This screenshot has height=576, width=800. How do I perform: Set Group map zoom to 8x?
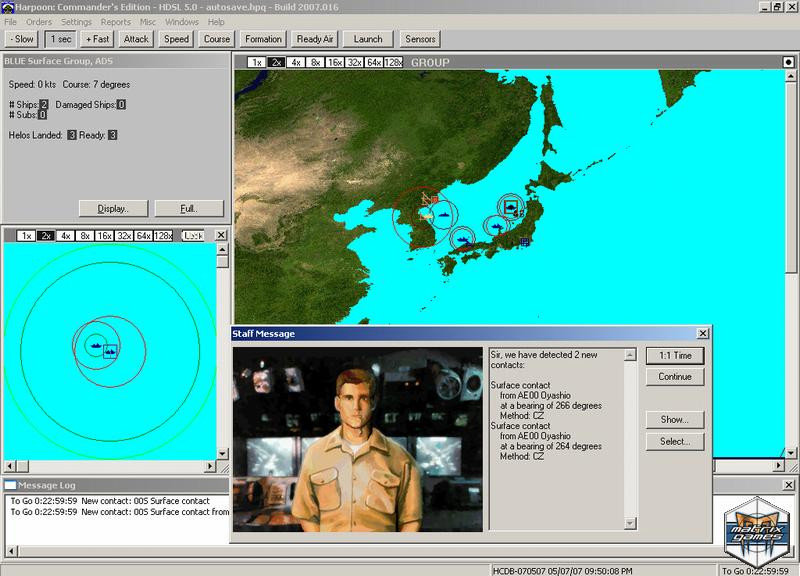pyautogui.click(x=315, y=62)
